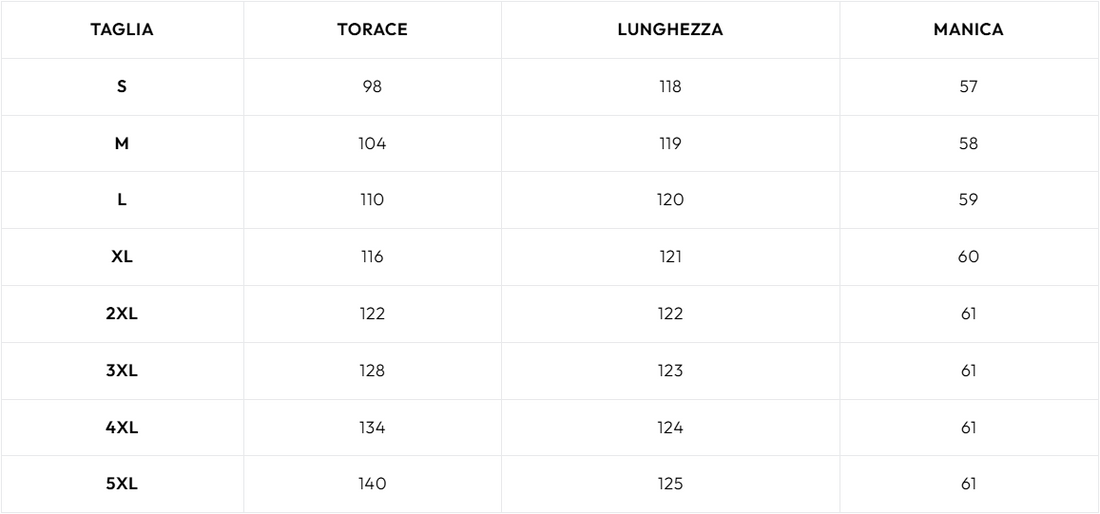Select lunghezza value 120 for size L

click(670, 200)
